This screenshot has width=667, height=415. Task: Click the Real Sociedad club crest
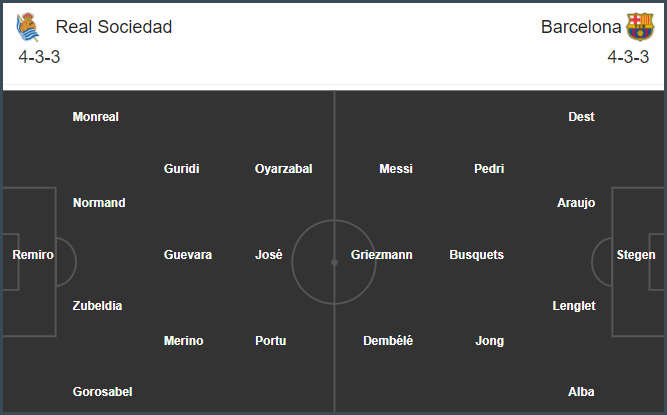28,27
